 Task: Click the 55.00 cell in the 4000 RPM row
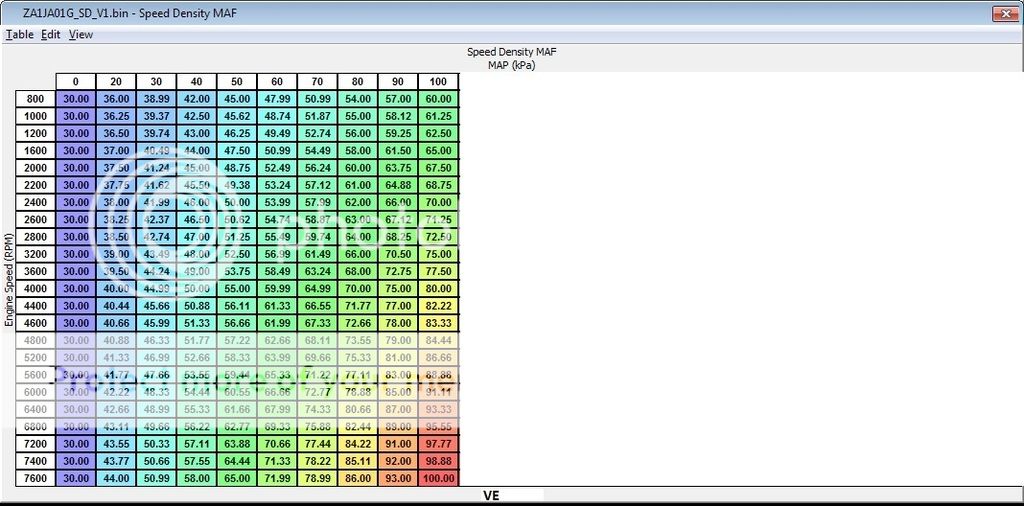[237, 288]
